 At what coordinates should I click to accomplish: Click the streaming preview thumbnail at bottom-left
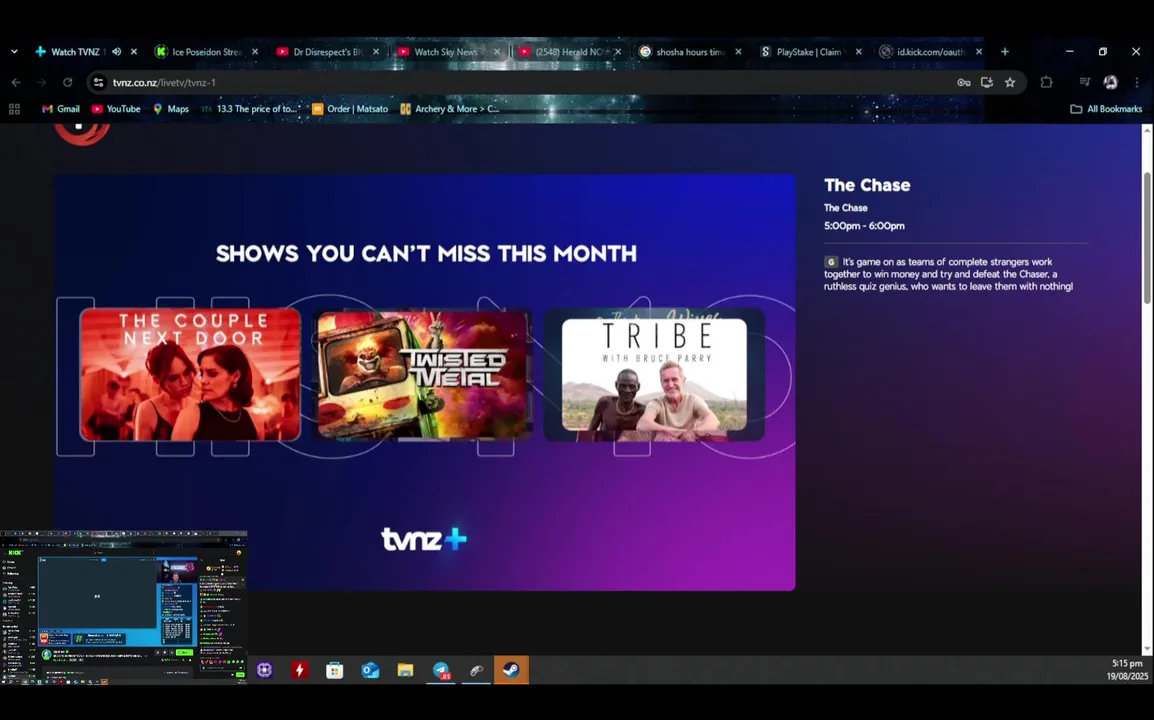click(x=124, y=607)
